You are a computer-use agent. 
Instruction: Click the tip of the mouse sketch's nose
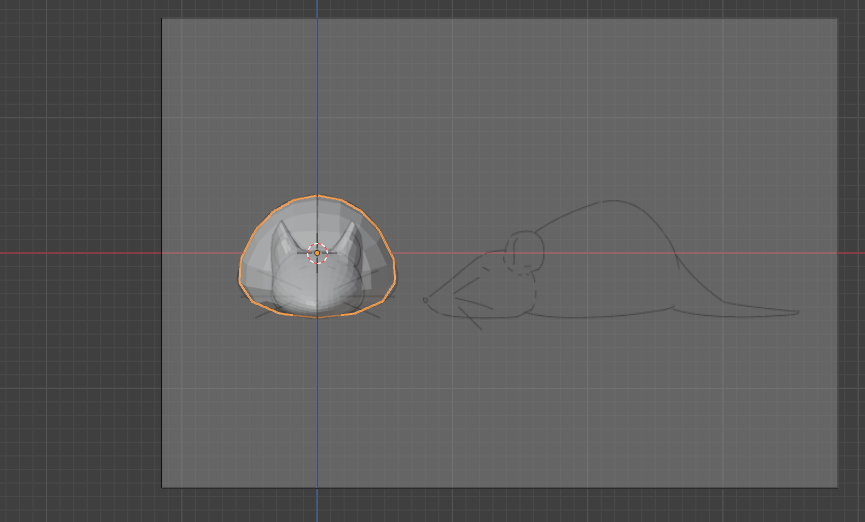point(425,298)
